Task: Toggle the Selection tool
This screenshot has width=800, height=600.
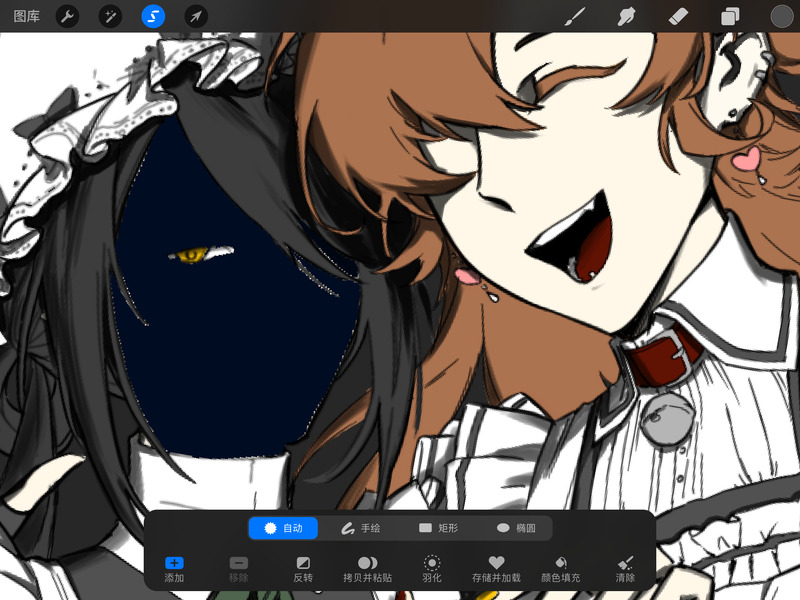Action: click(x=153, y=16)
